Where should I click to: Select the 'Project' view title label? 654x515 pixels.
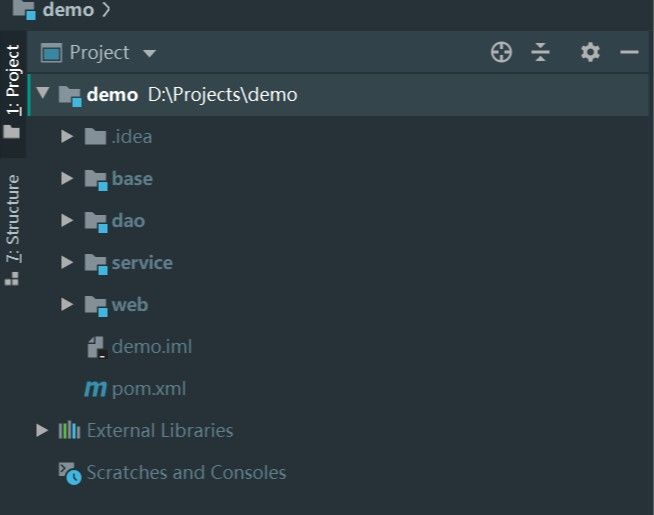(x=99, y=53)
